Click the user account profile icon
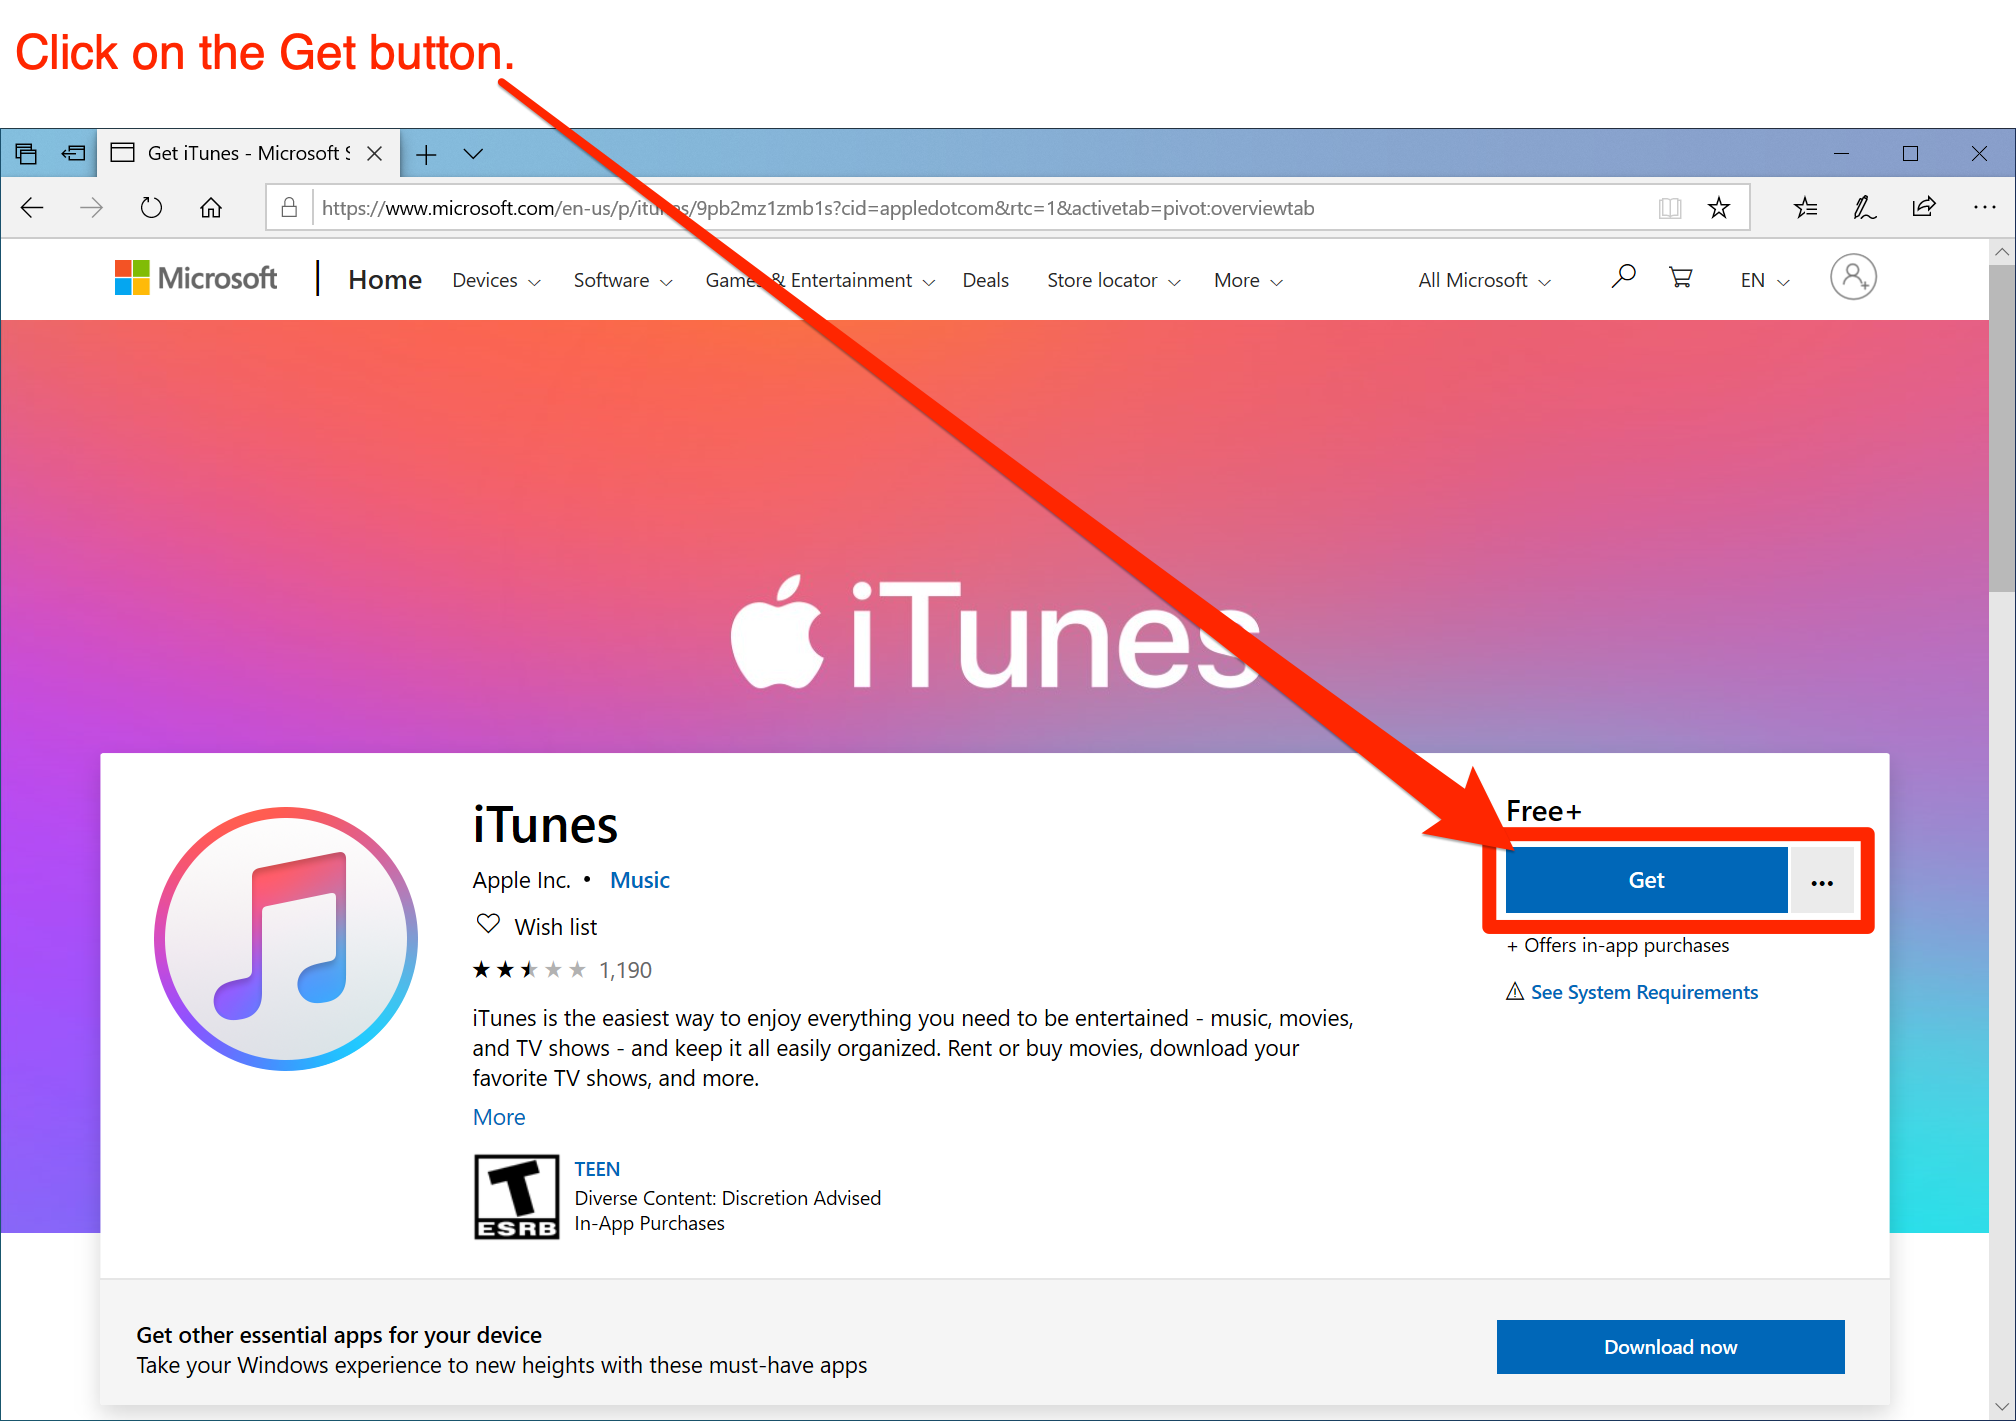This screenshot has height=1421, width=2016. pos(1853,277)
